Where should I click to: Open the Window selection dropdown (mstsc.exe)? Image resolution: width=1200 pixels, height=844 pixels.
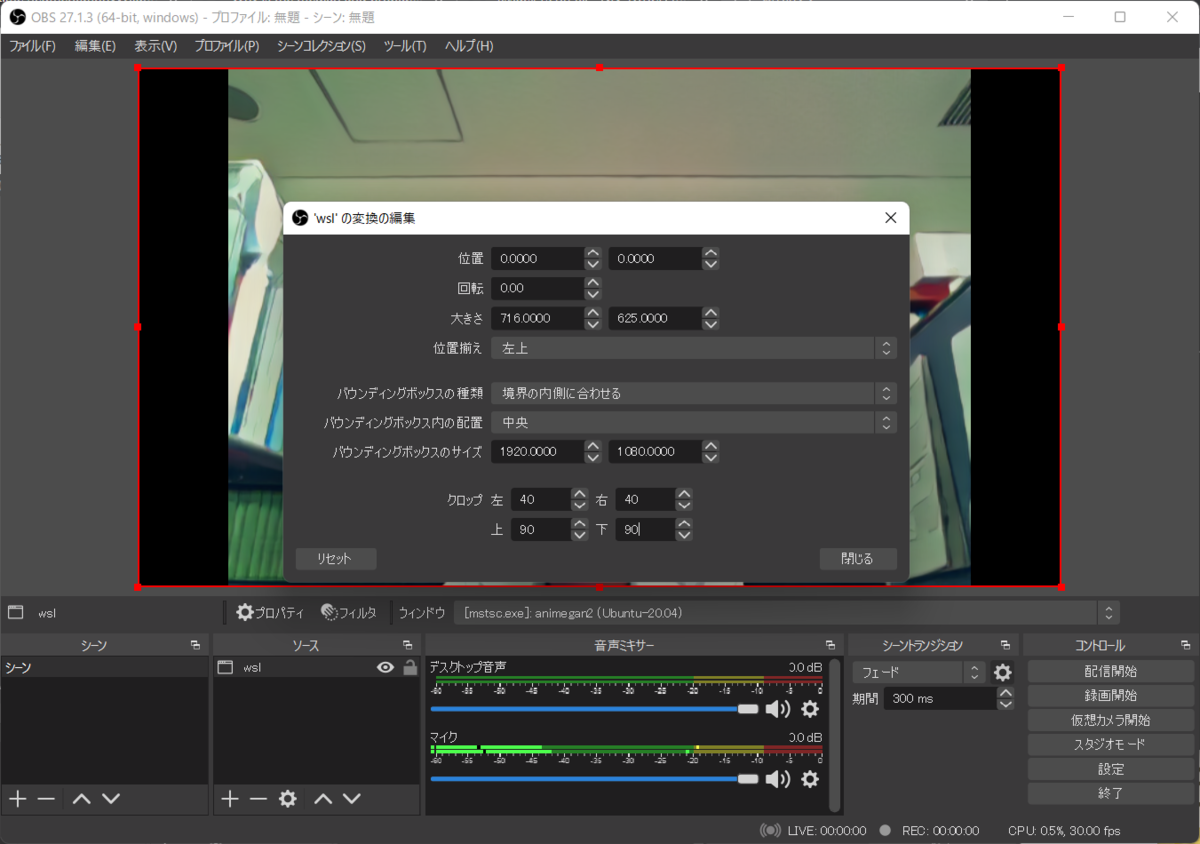click(786, 612)
